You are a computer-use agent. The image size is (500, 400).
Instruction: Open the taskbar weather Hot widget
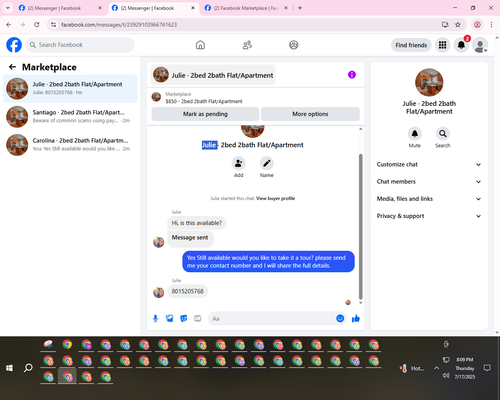412,368
